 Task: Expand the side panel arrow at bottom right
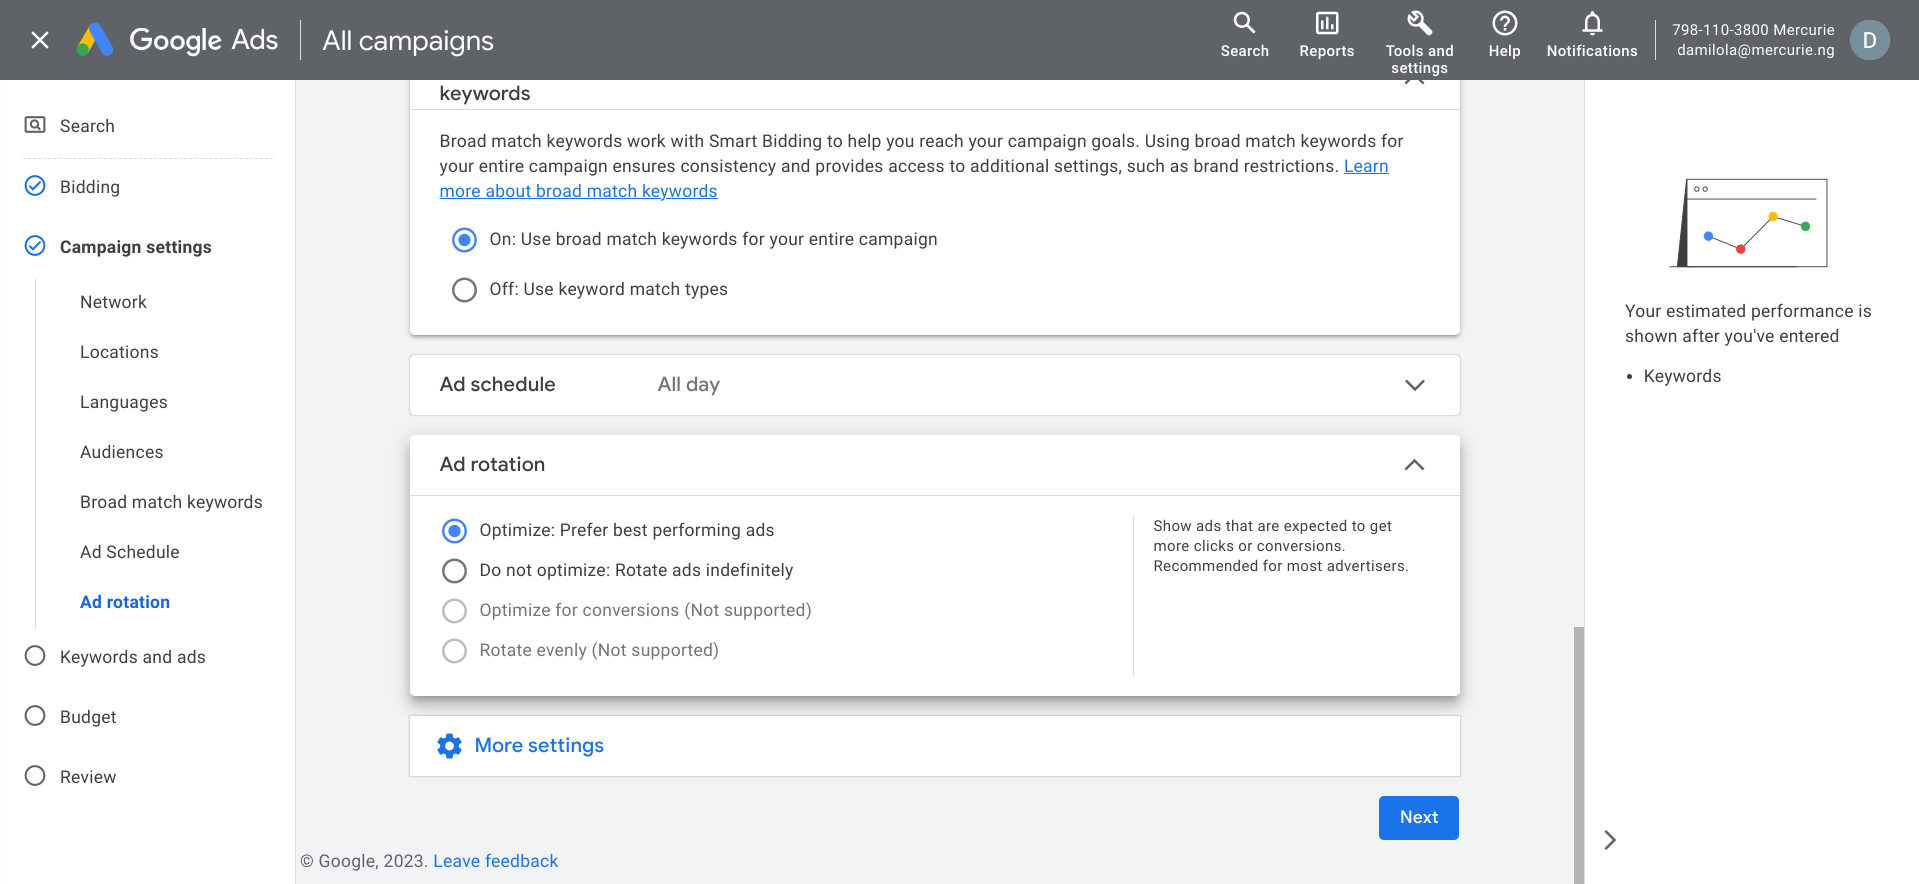tap(1610, 840)
